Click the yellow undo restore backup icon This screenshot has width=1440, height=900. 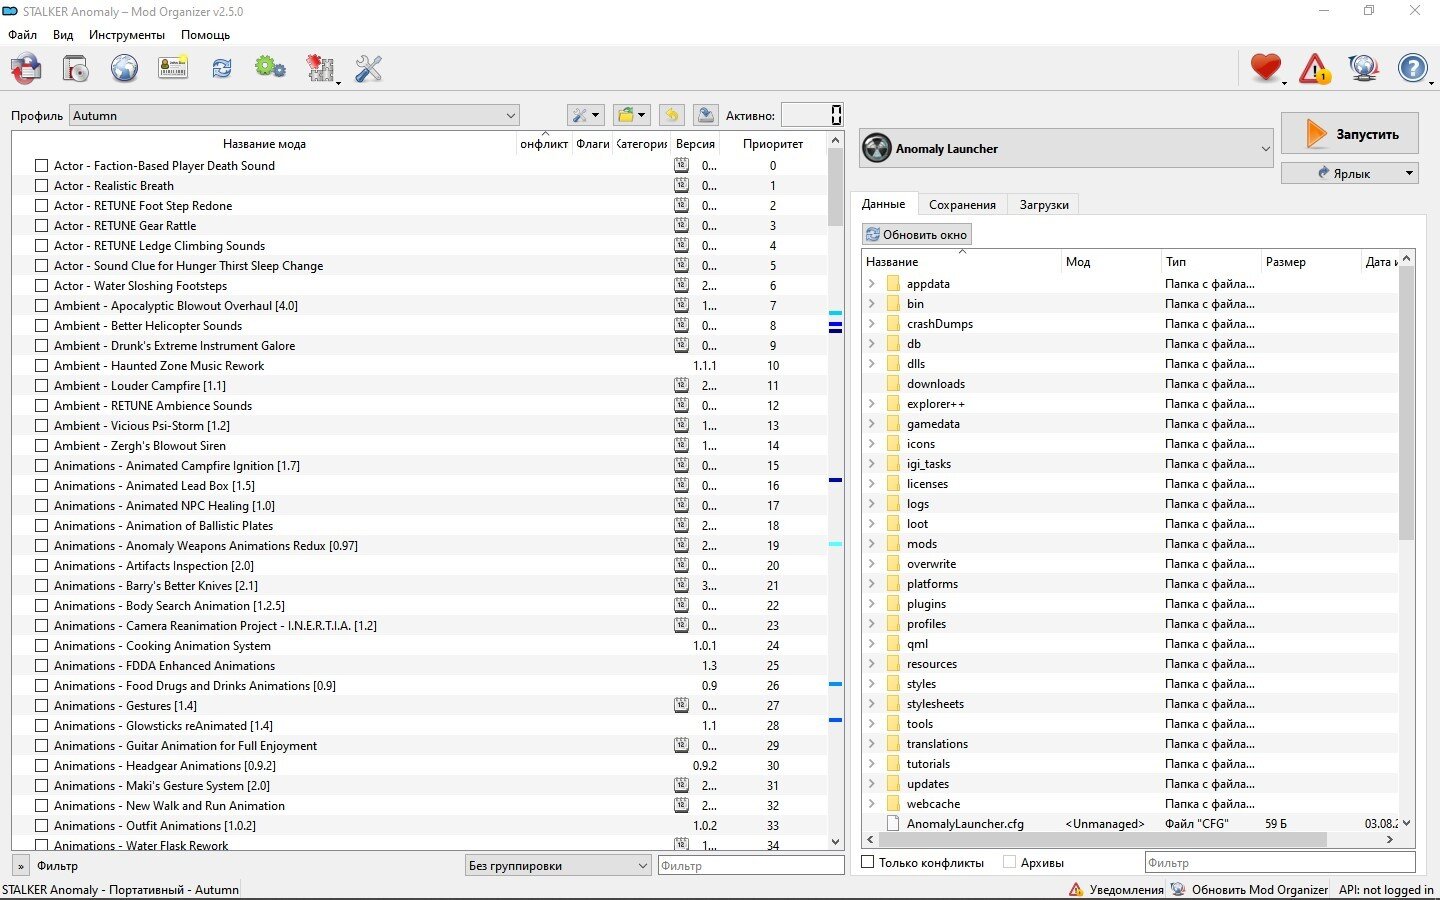[x=672, y=115]
